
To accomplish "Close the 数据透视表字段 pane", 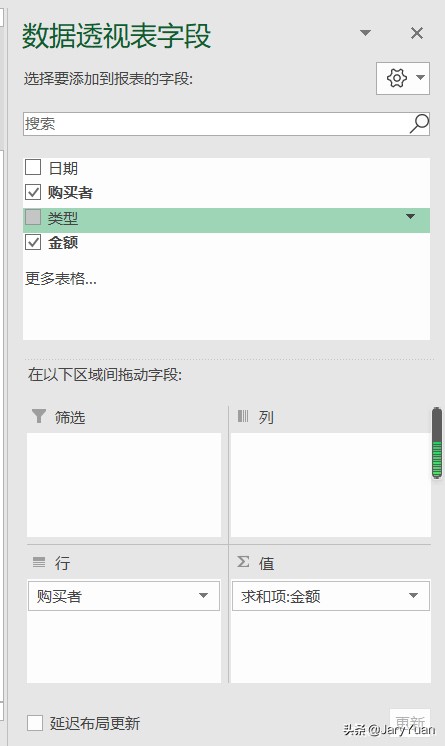I will tap(417, 33).
